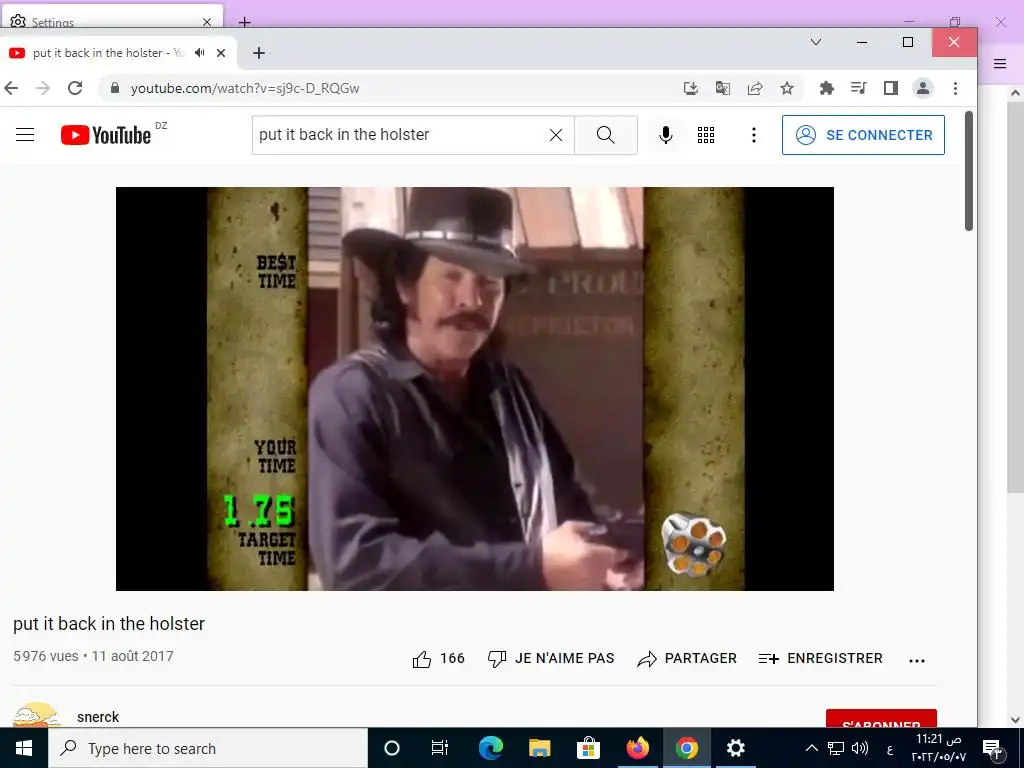Switch the keyboard input language indicator

coord(889,749)
